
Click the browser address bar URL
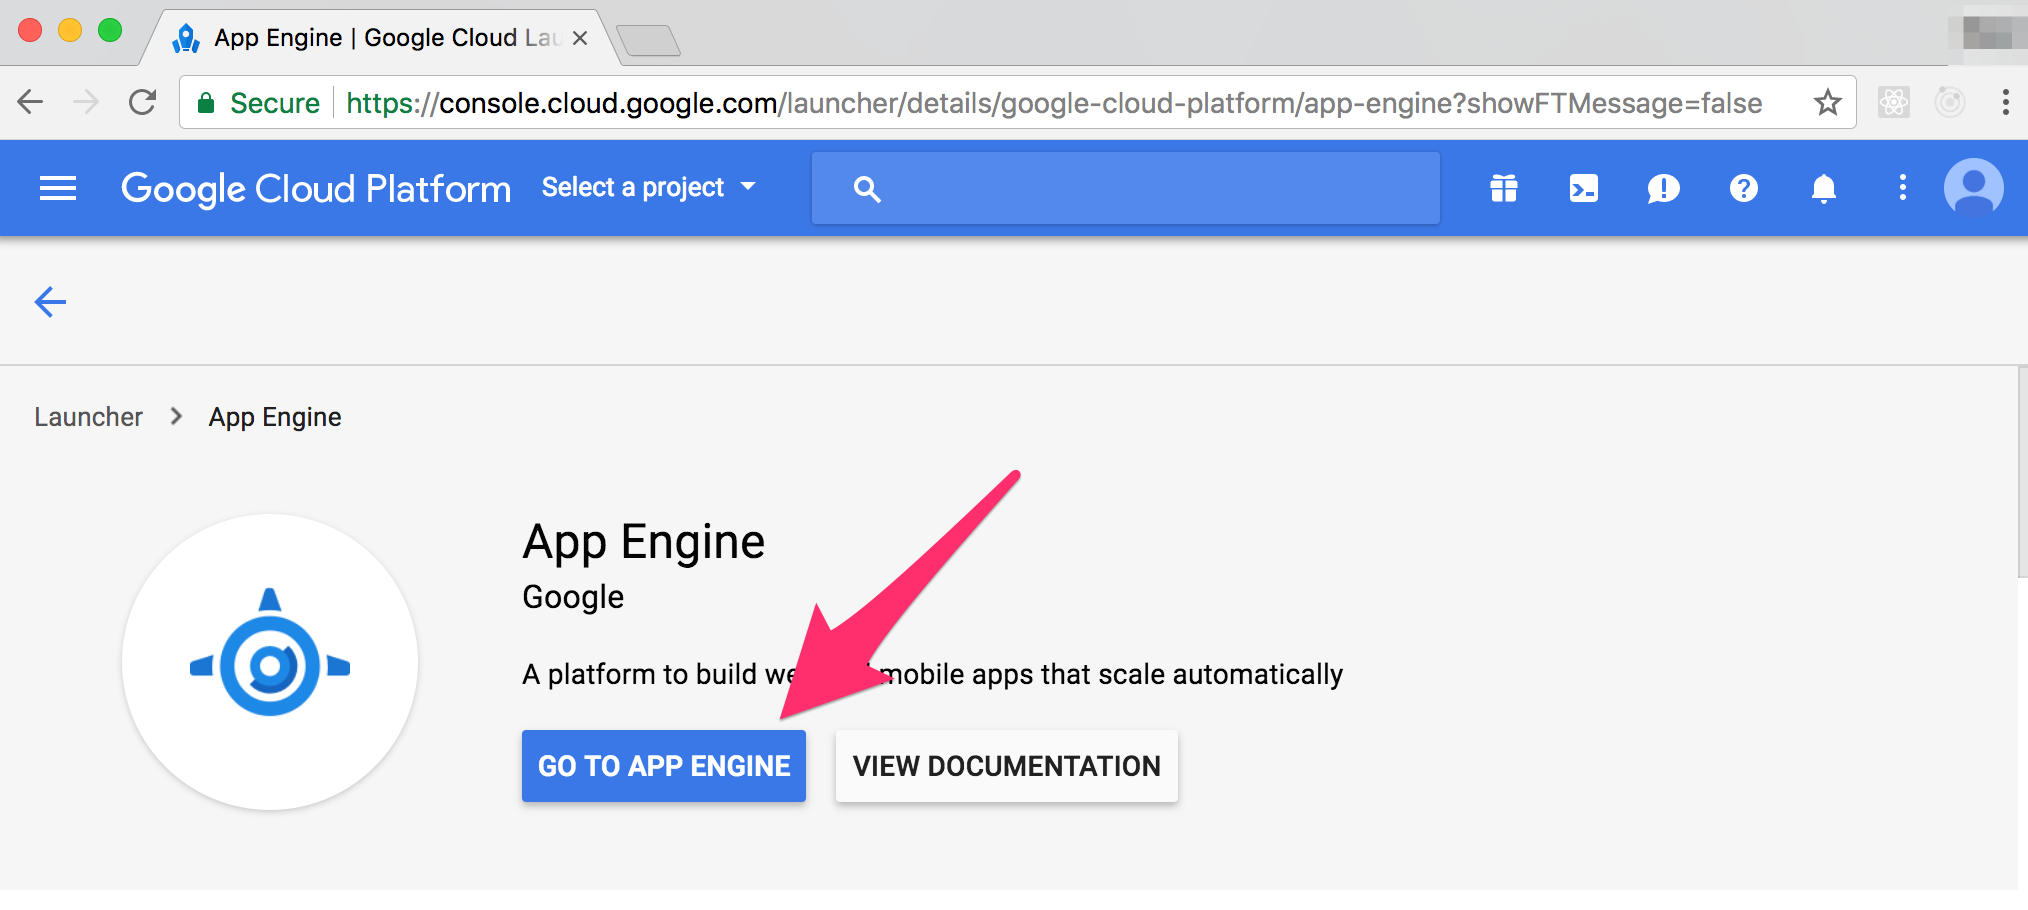1054,103
